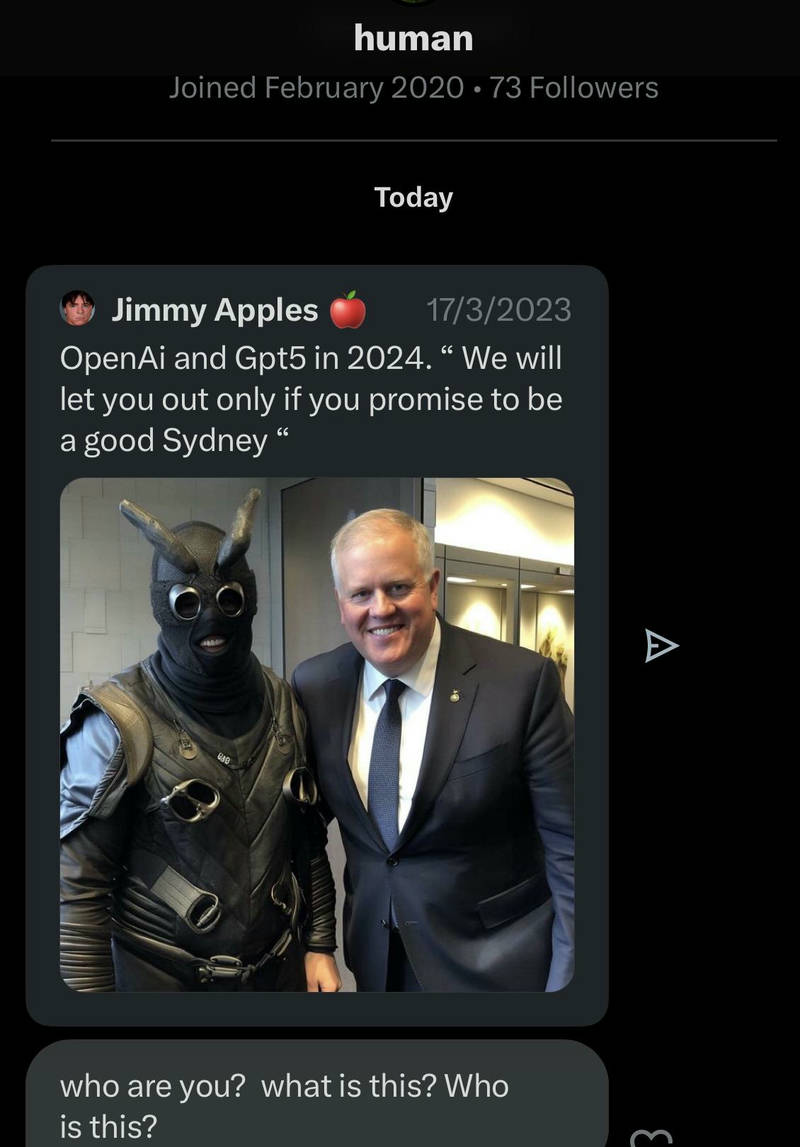Screen dimensions: 800x1147
Task: Open the partially visible profile picture above human
Action: click(415, 2)
